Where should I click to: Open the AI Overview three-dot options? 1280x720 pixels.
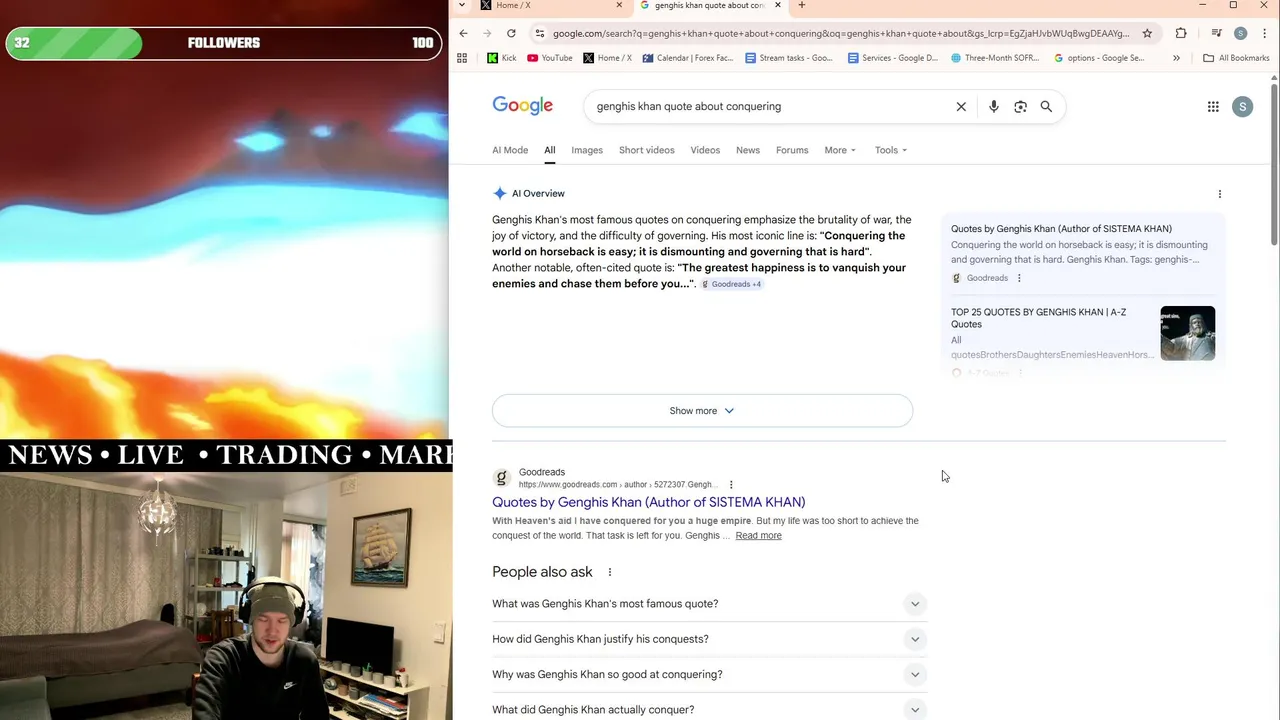1219,194
